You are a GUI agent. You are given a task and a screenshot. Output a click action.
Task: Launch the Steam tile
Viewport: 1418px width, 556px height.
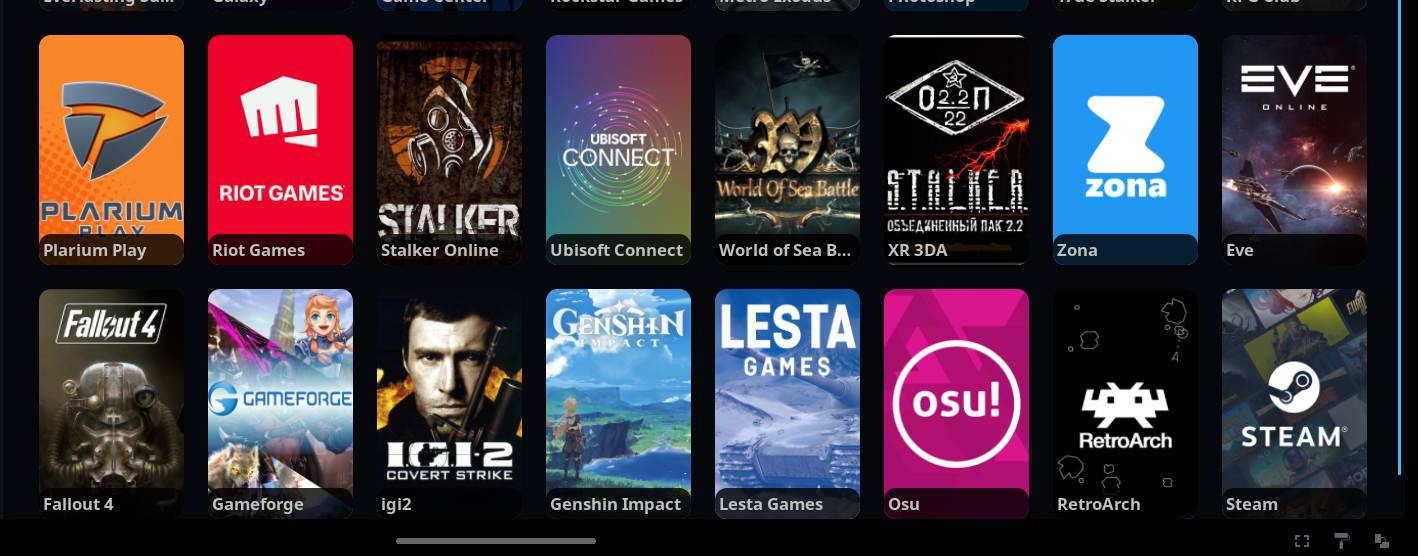1294,404
